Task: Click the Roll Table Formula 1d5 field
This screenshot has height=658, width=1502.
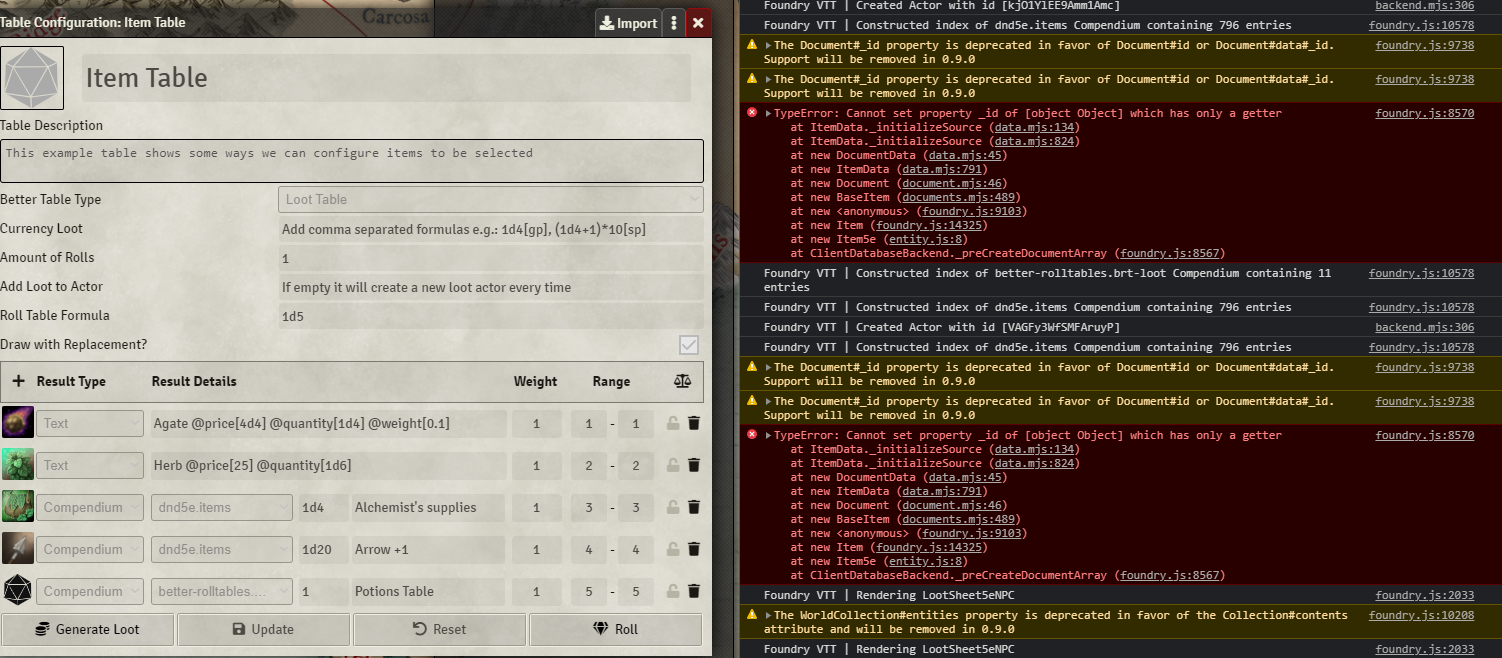Action: point(490,315)
